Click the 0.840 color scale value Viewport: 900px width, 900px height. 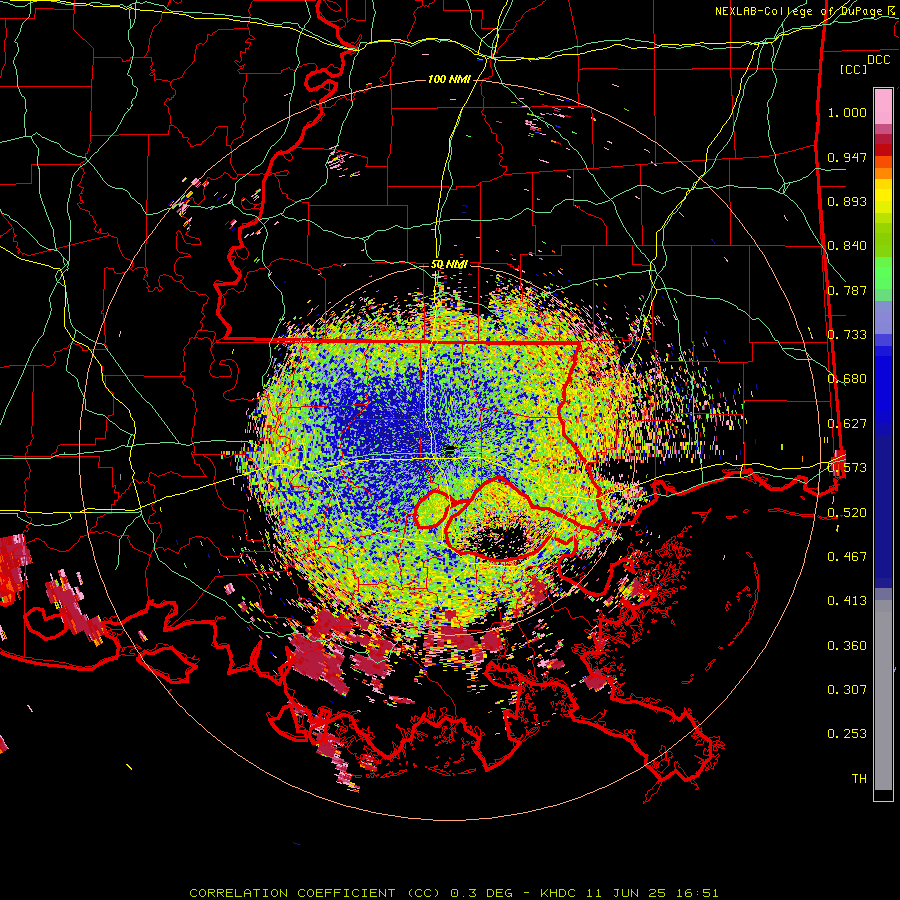(x=847, y=246)
